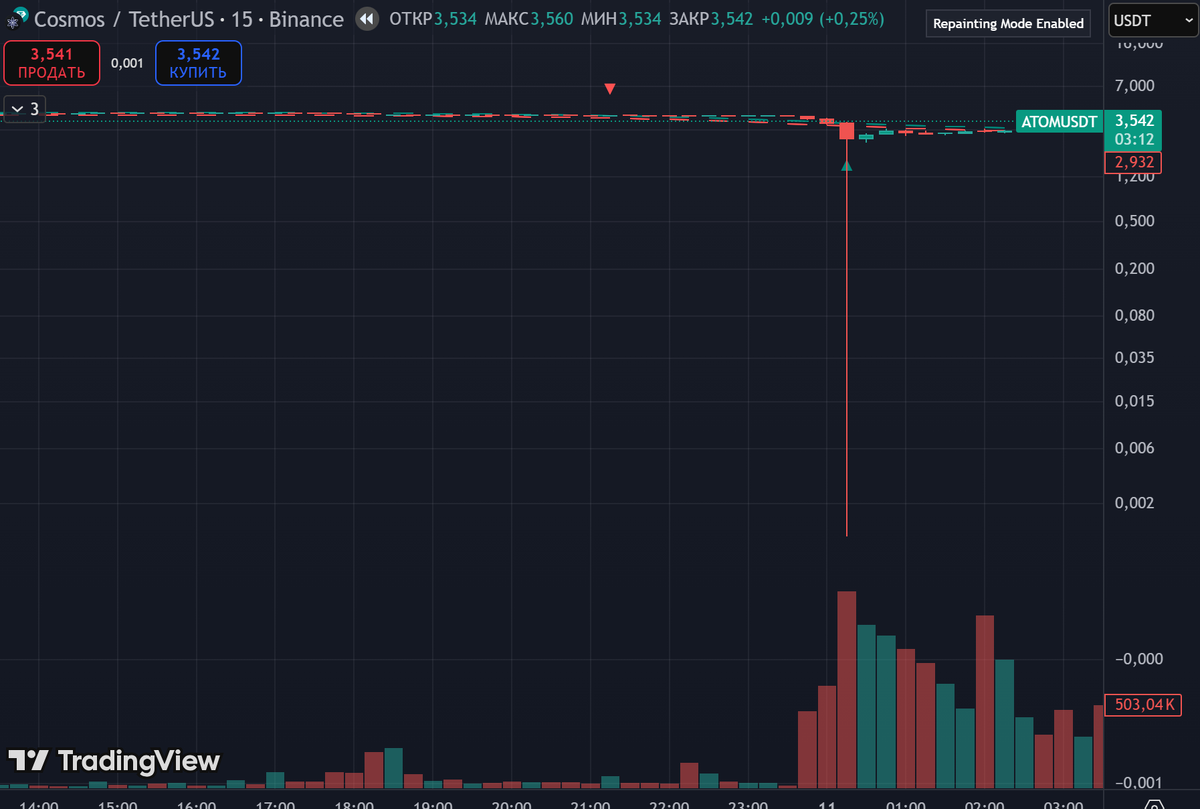
Task: Click the red down-triangle signal marker
Action: (x=610, y=89)
